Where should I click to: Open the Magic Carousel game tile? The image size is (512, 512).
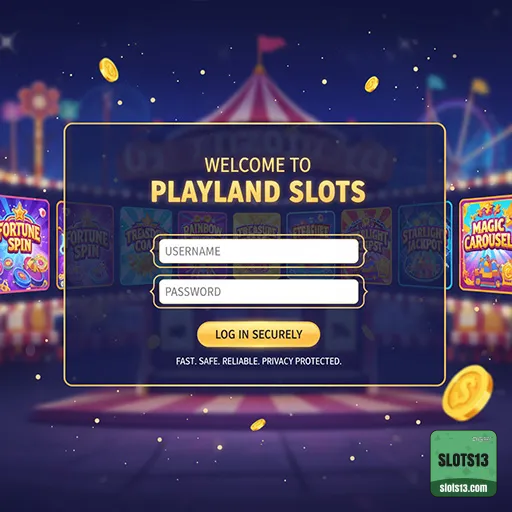486,245
